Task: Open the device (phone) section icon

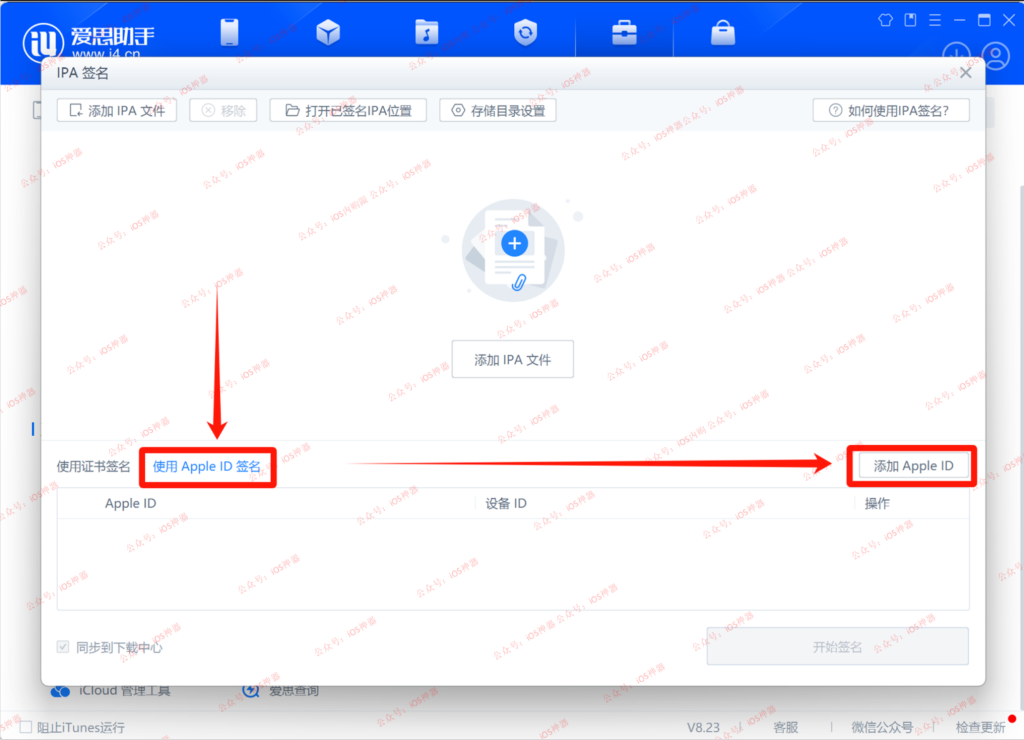Action: (x=229, y=32)
